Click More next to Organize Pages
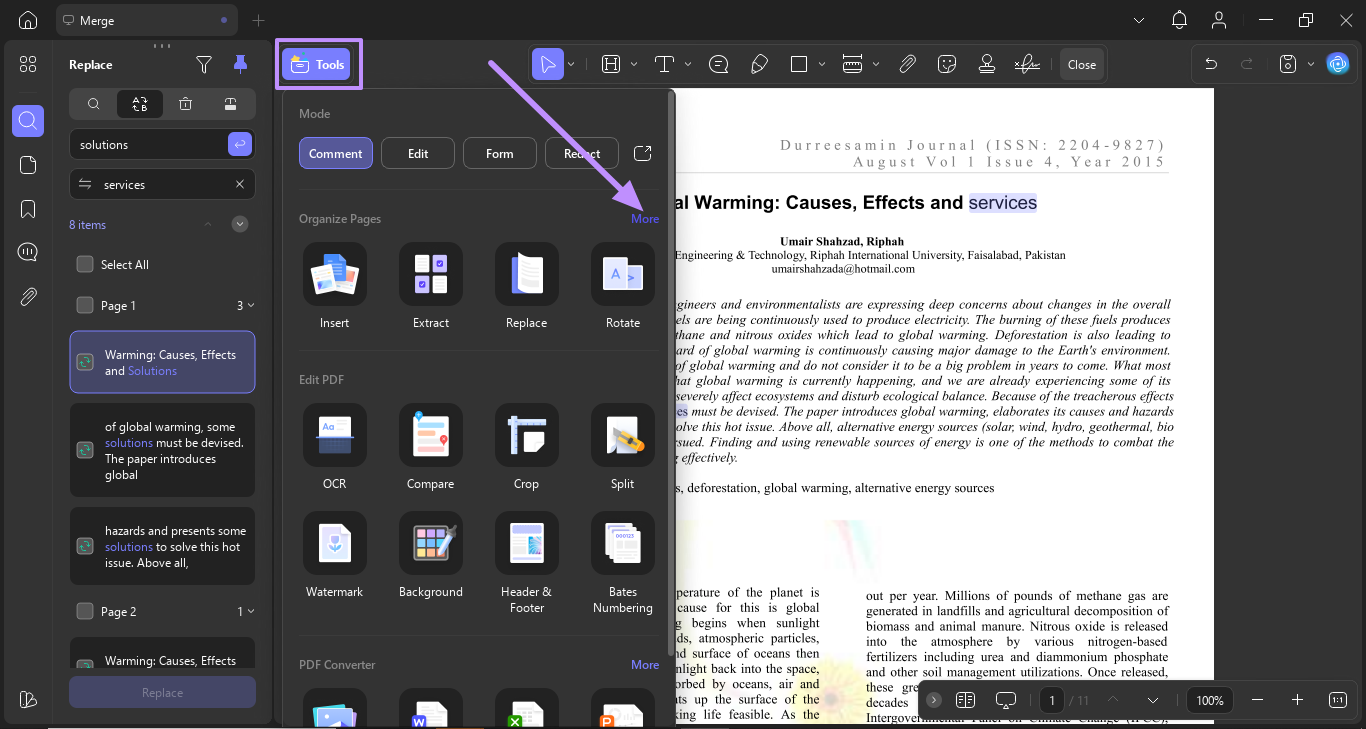 click(645, 218)
